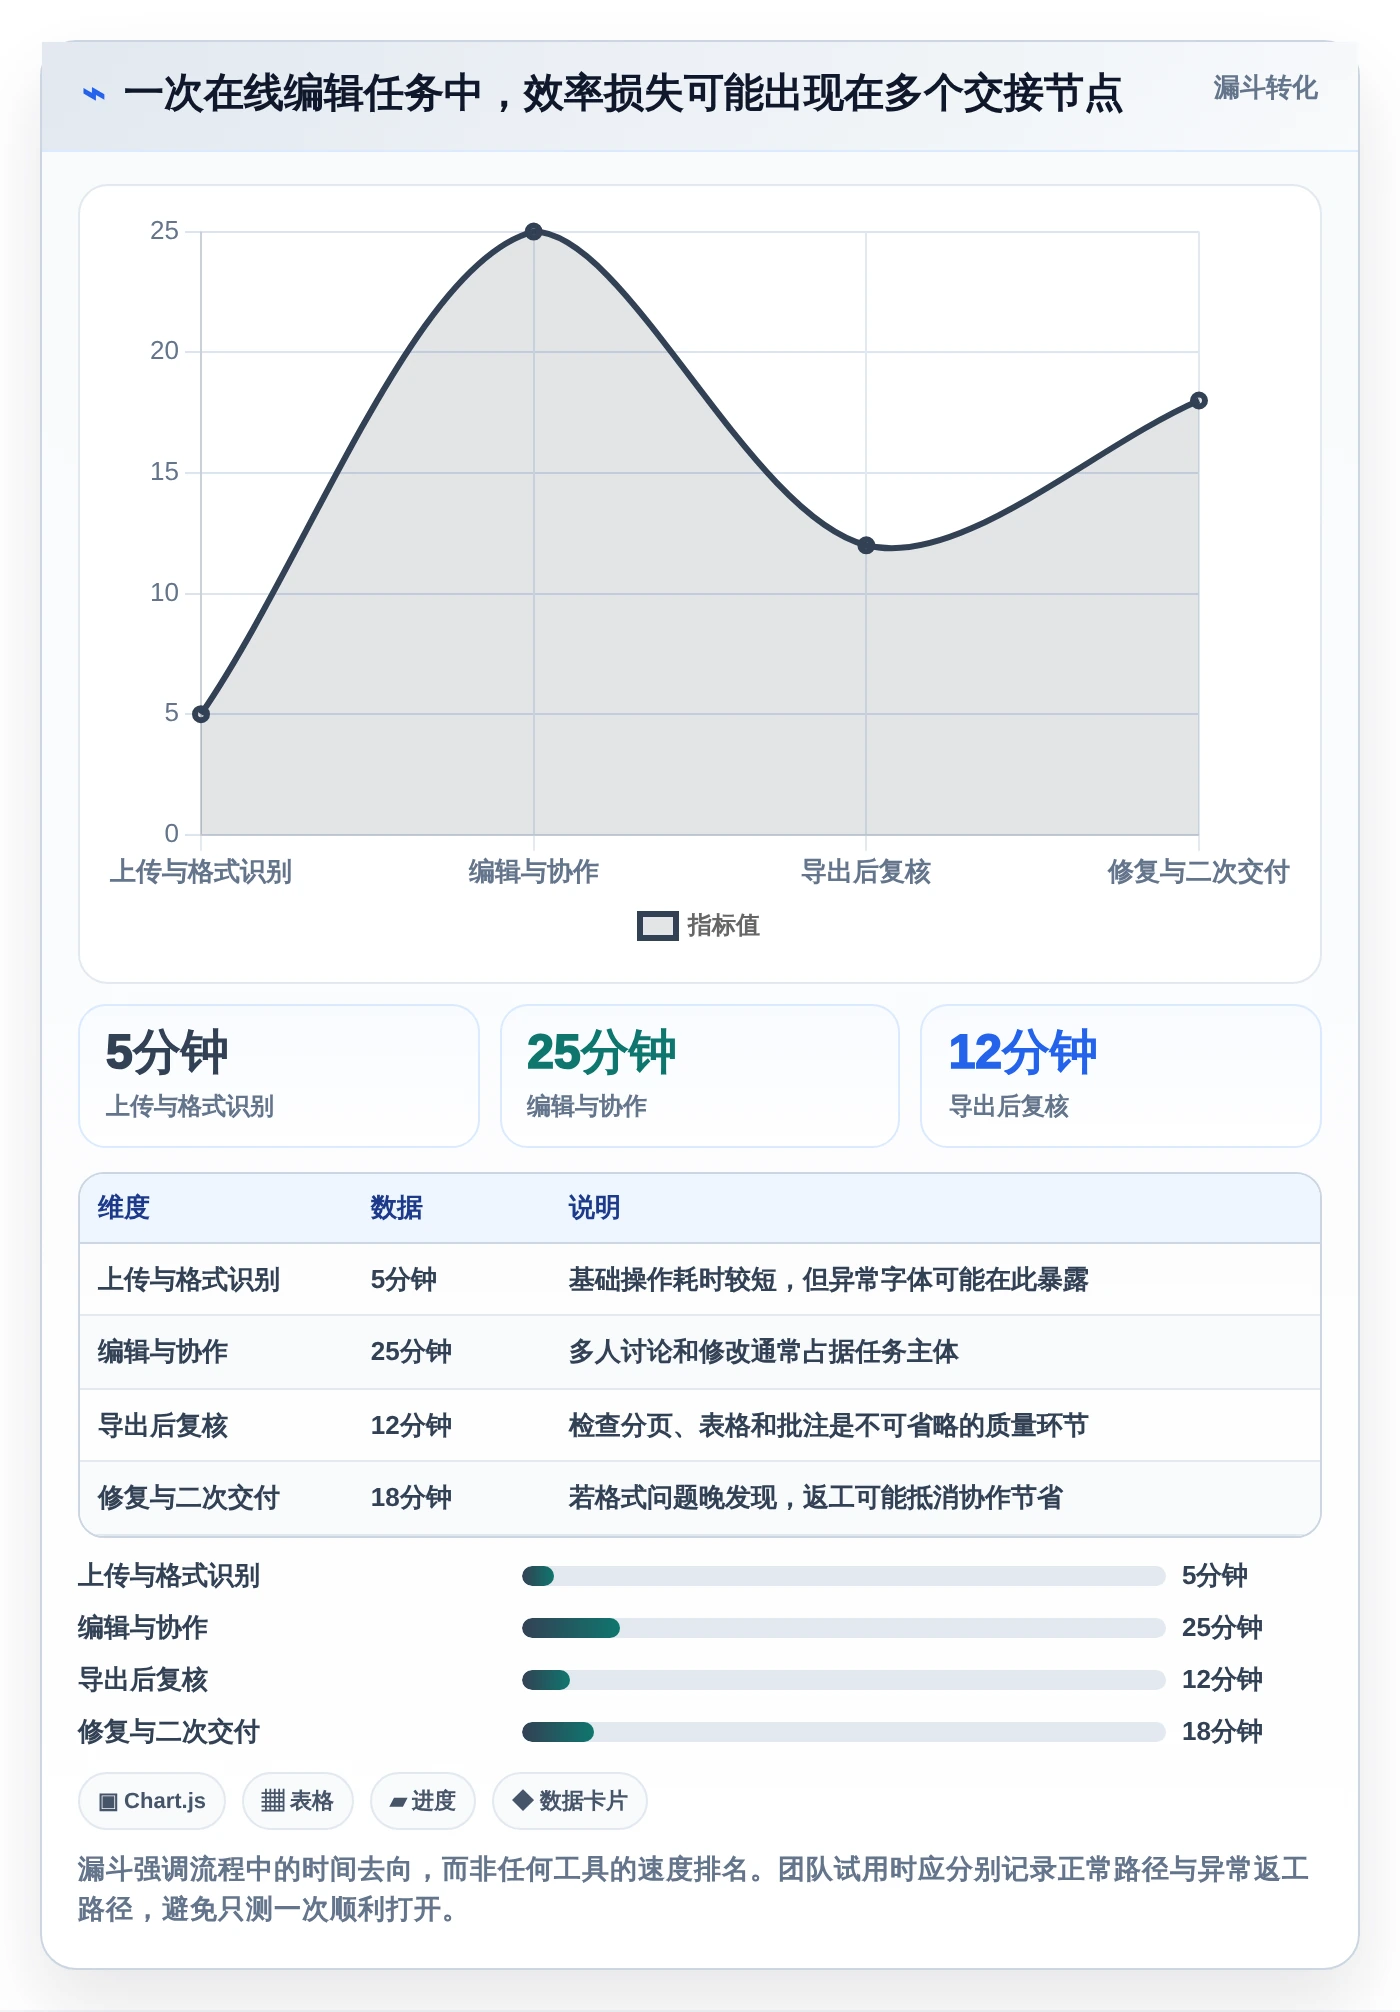The image size is (1400, 2012).
Task: Select the data point for 上传与格式识别
Action: 201,714
